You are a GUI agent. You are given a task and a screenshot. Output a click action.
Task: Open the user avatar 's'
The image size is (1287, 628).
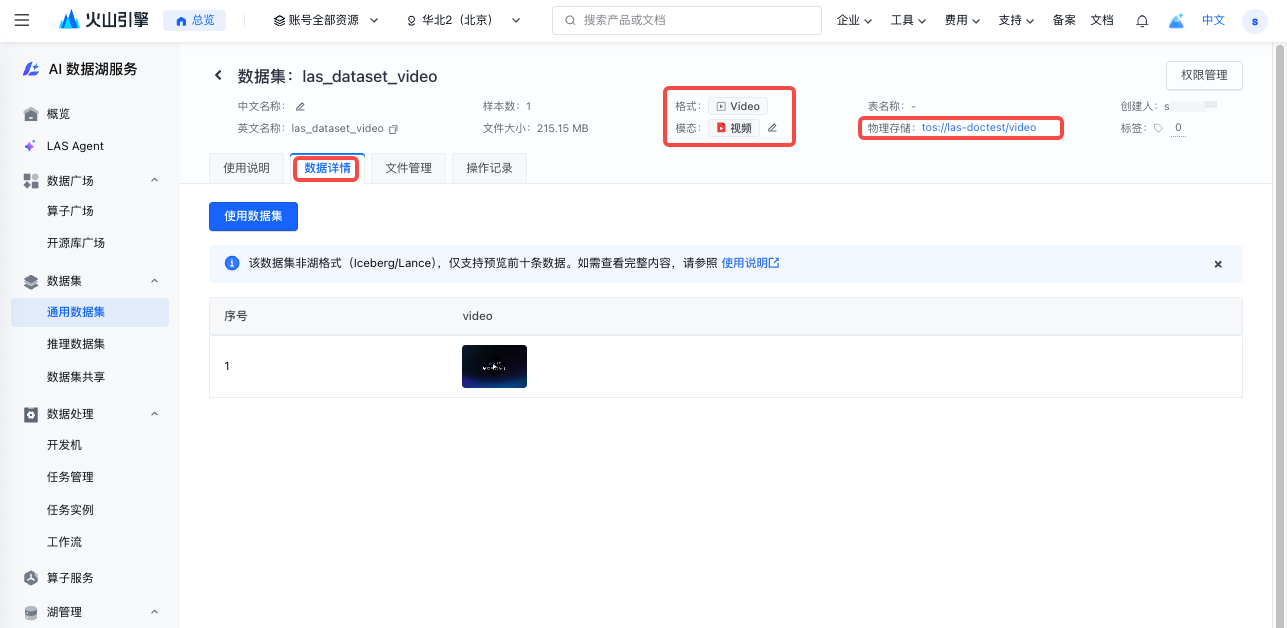click(1255, 21)
